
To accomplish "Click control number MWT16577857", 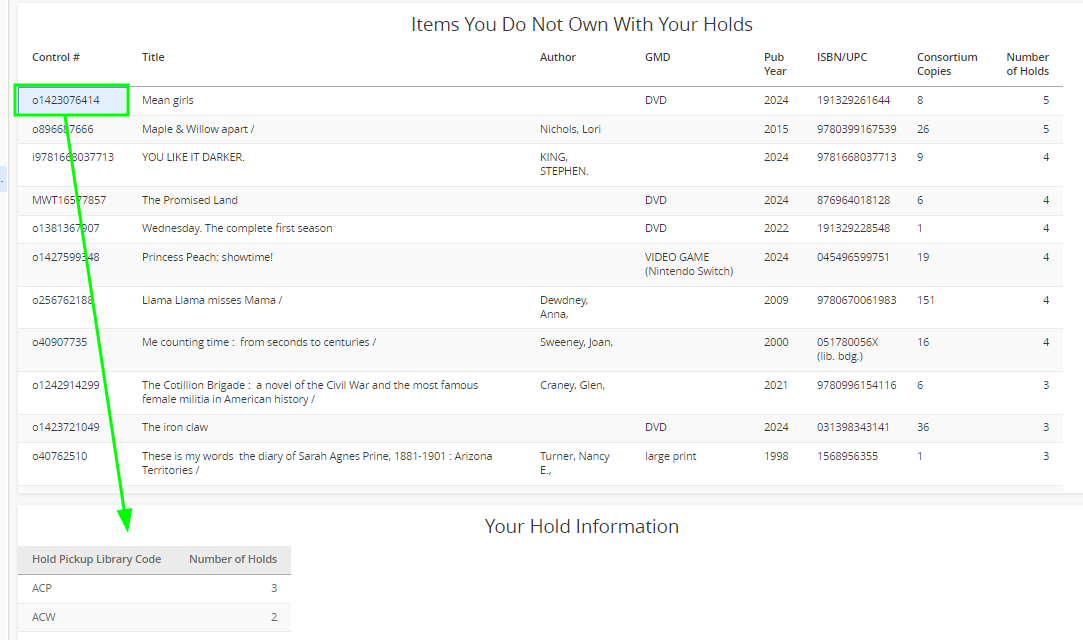I will 69,200.
